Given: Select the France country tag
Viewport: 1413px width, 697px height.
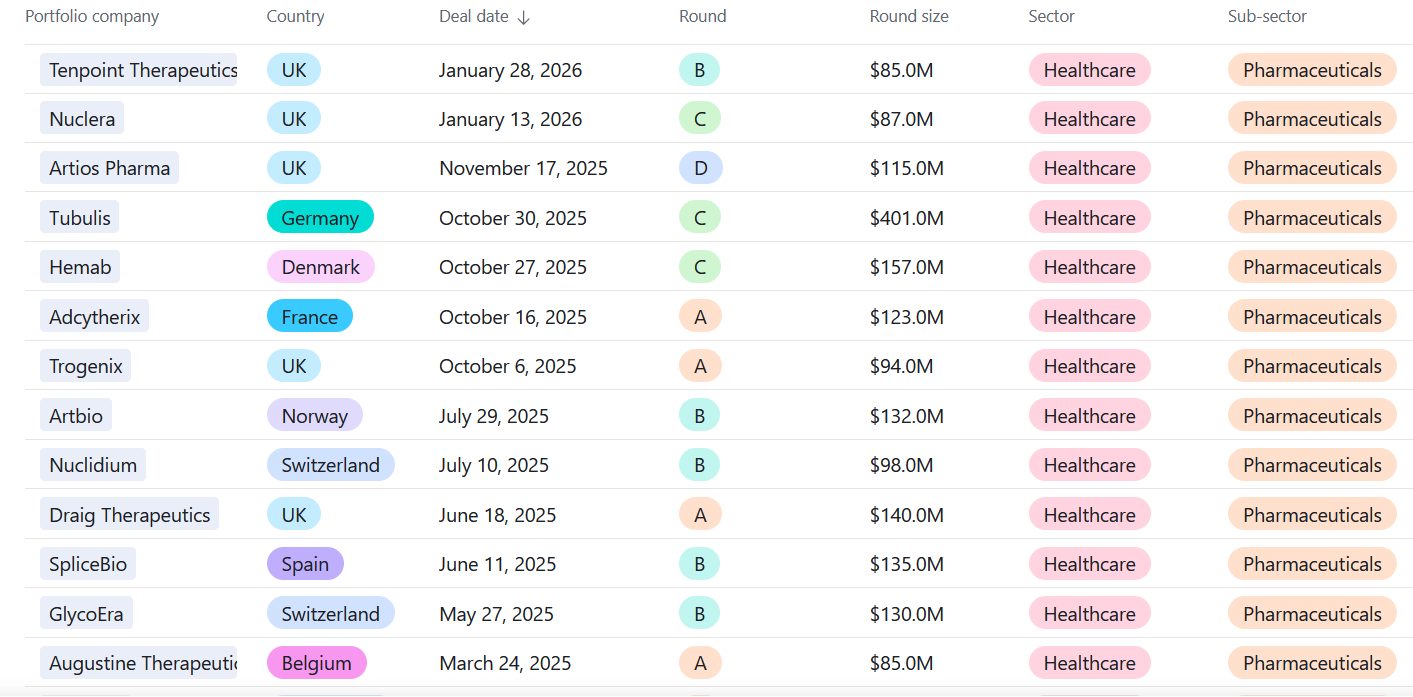Looking at the screenshot, I should [x=309, y=317].
